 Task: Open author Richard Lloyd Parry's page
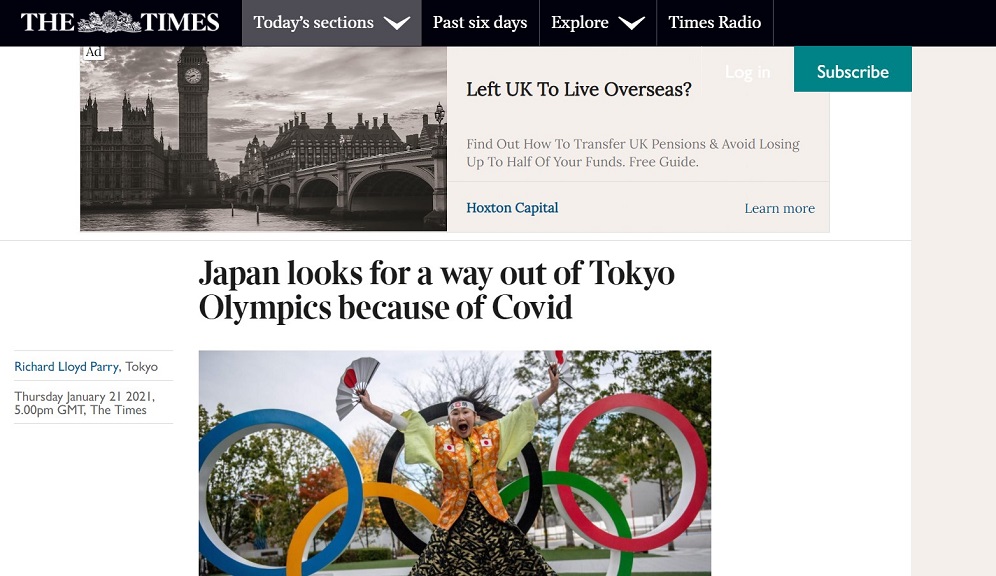pyautogui.click(x=67, y=366)
